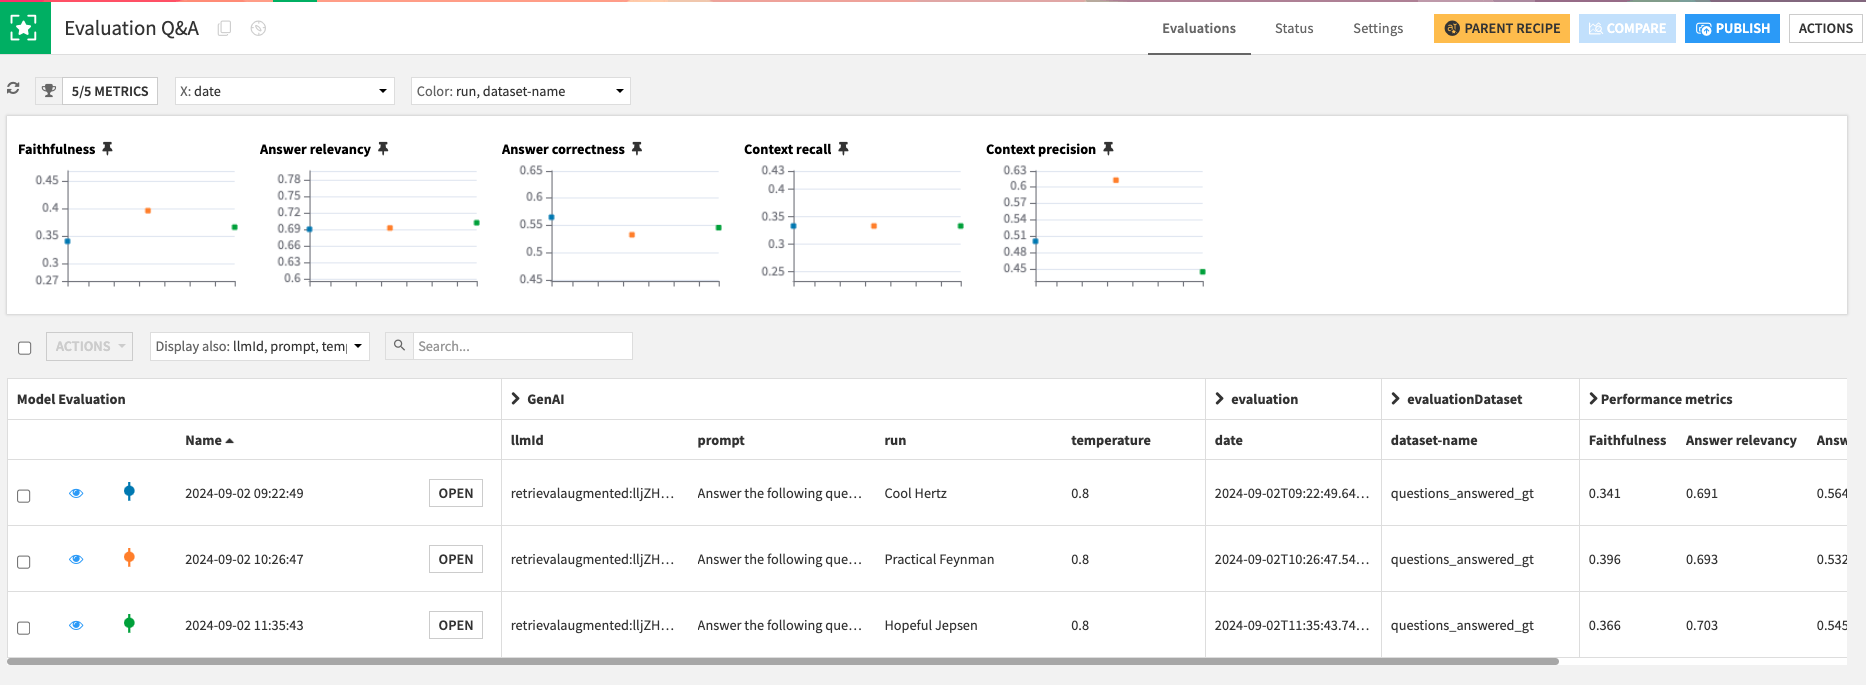
Task: Check the select-all checkbox above the table
Action: (x=25, y=348)
